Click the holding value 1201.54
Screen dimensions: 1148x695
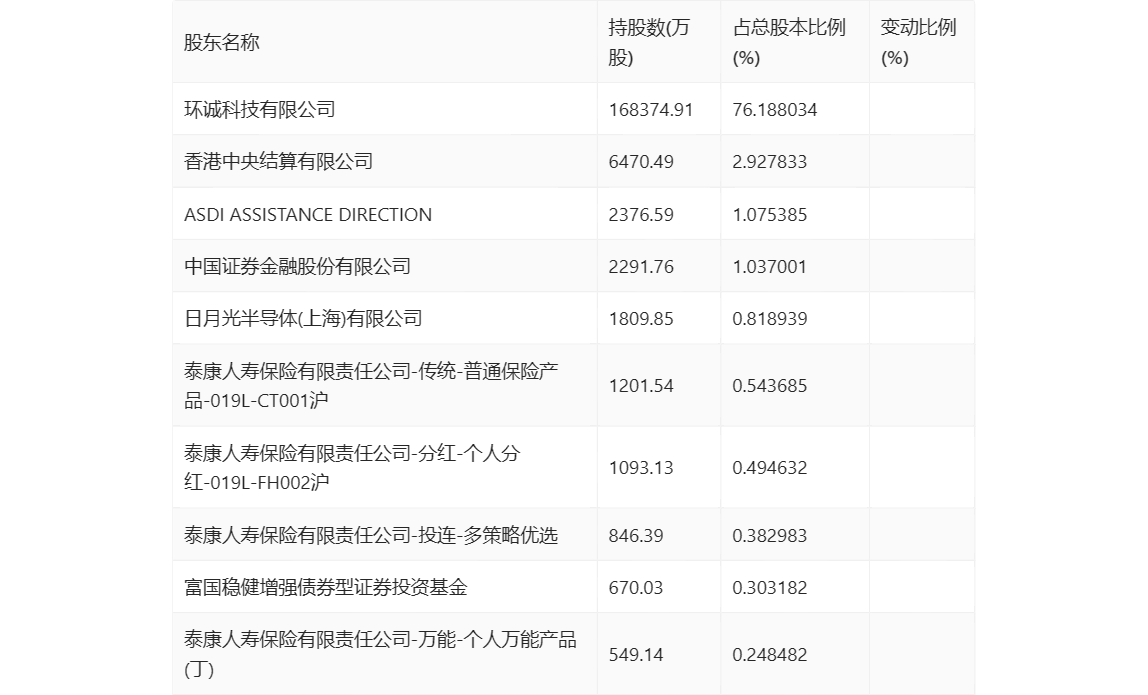point(641,386)
